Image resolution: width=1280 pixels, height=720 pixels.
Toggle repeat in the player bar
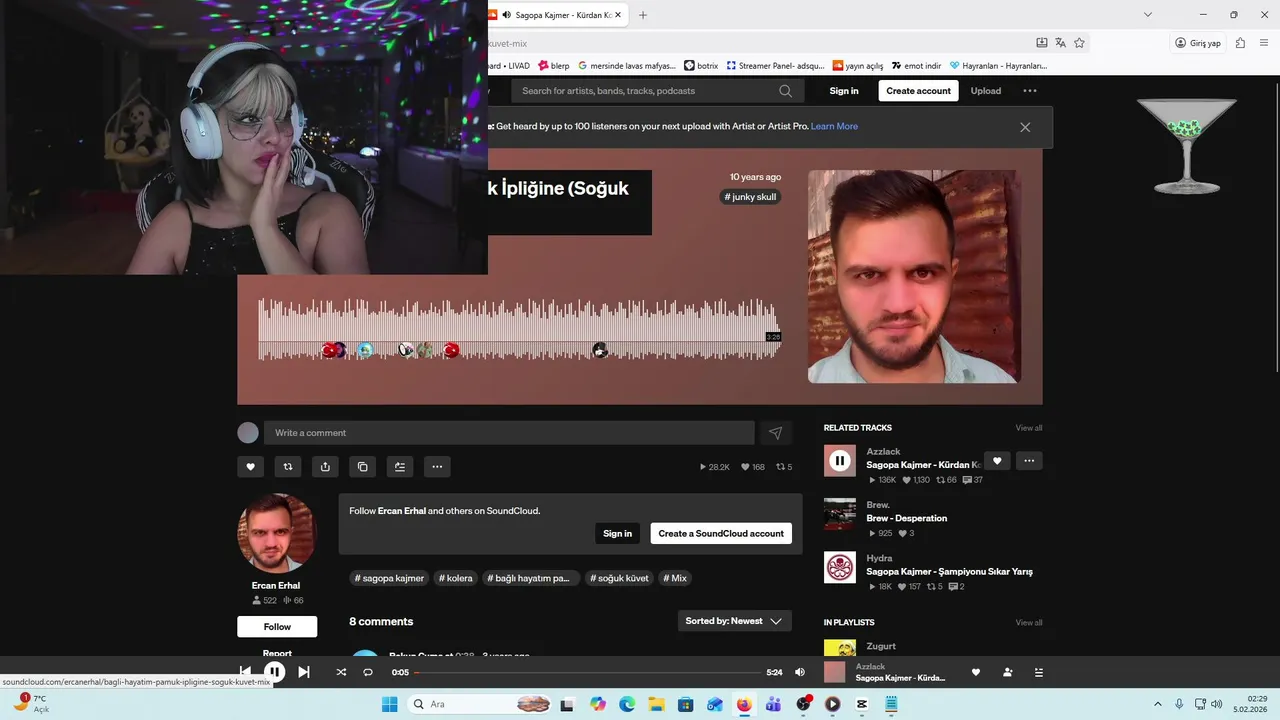coord(368,672)
